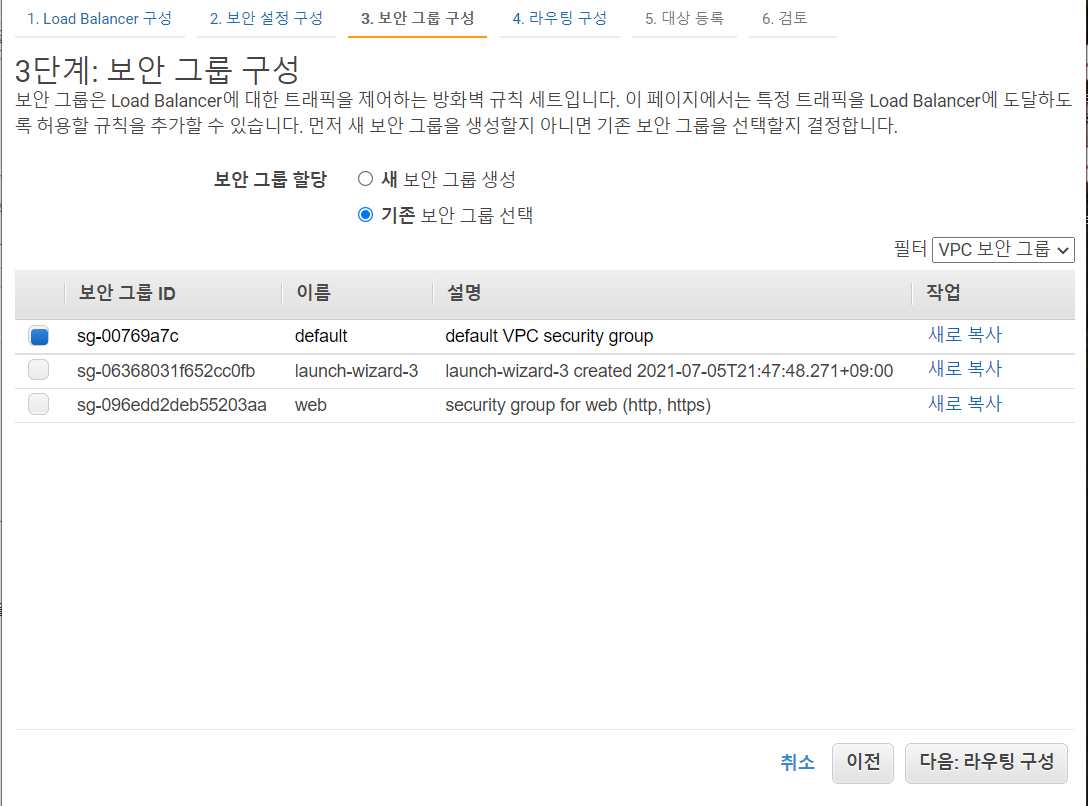Open the '6. 검토' tab
The image size is (1088, 806).
[785, 19]
